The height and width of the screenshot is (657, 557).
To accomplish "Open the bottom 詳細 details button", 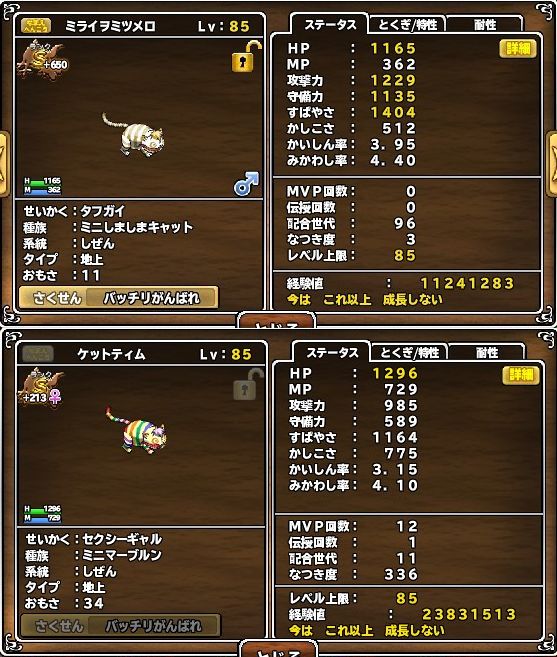I will coord(521,375).
